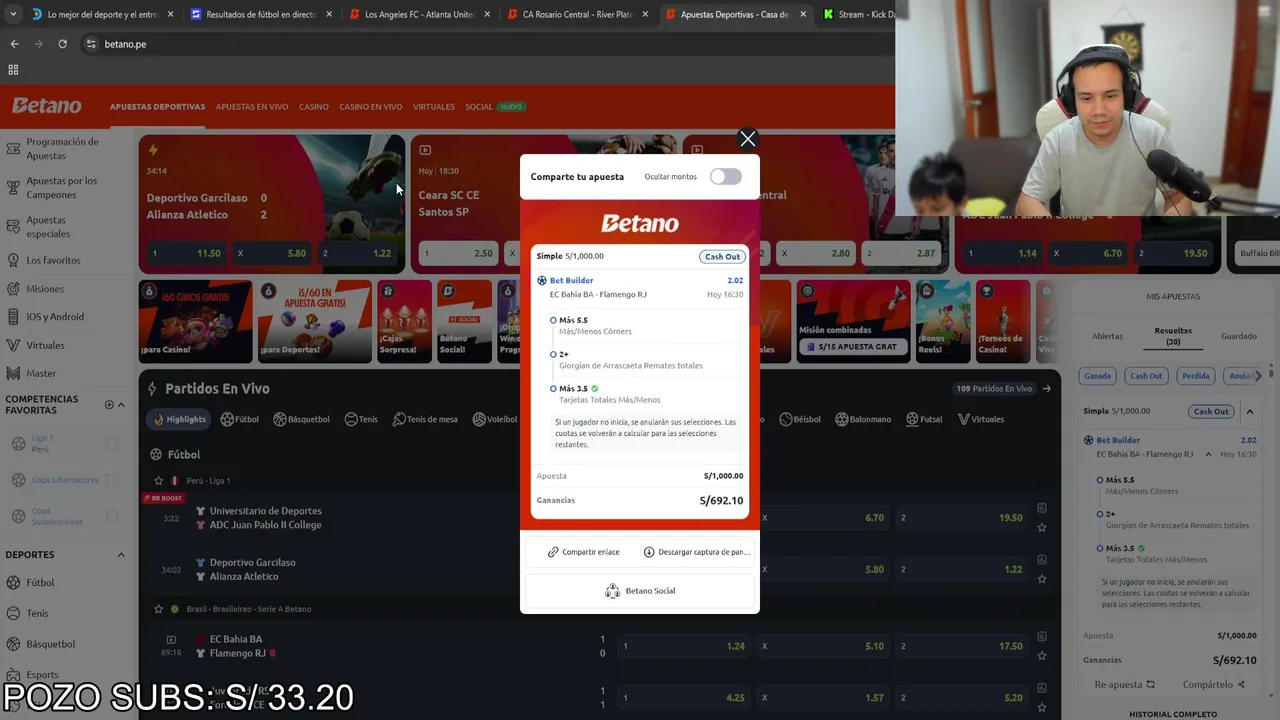1280x720 pixels.
Task: Favorite Brasil Brasileirao Serie A star
Action: (158, 609)
